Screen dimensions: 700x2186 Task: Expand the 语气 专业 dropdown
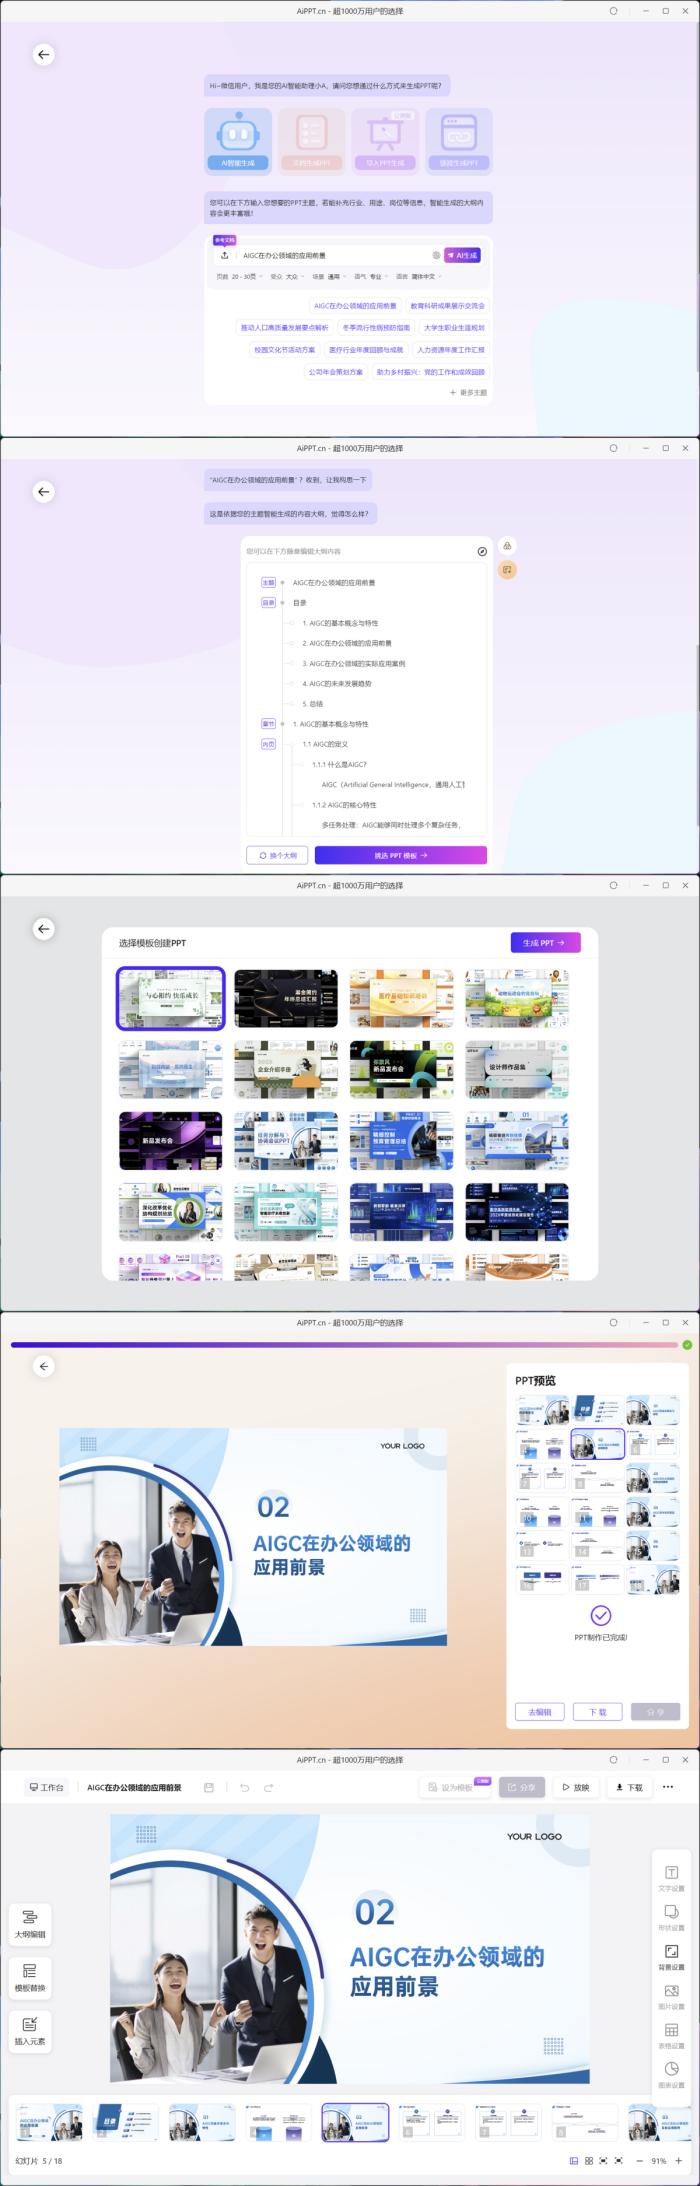tap(371, 277)
